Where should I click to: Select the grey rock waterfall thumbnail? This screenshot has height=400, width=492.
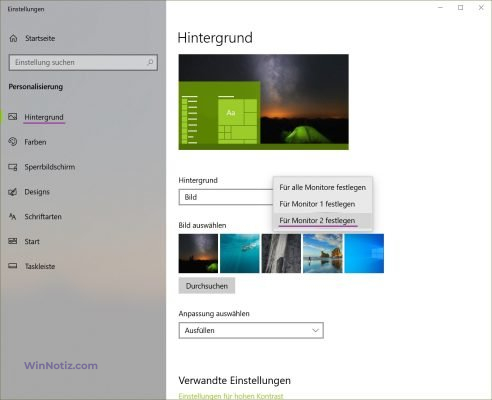click(281, 253)
